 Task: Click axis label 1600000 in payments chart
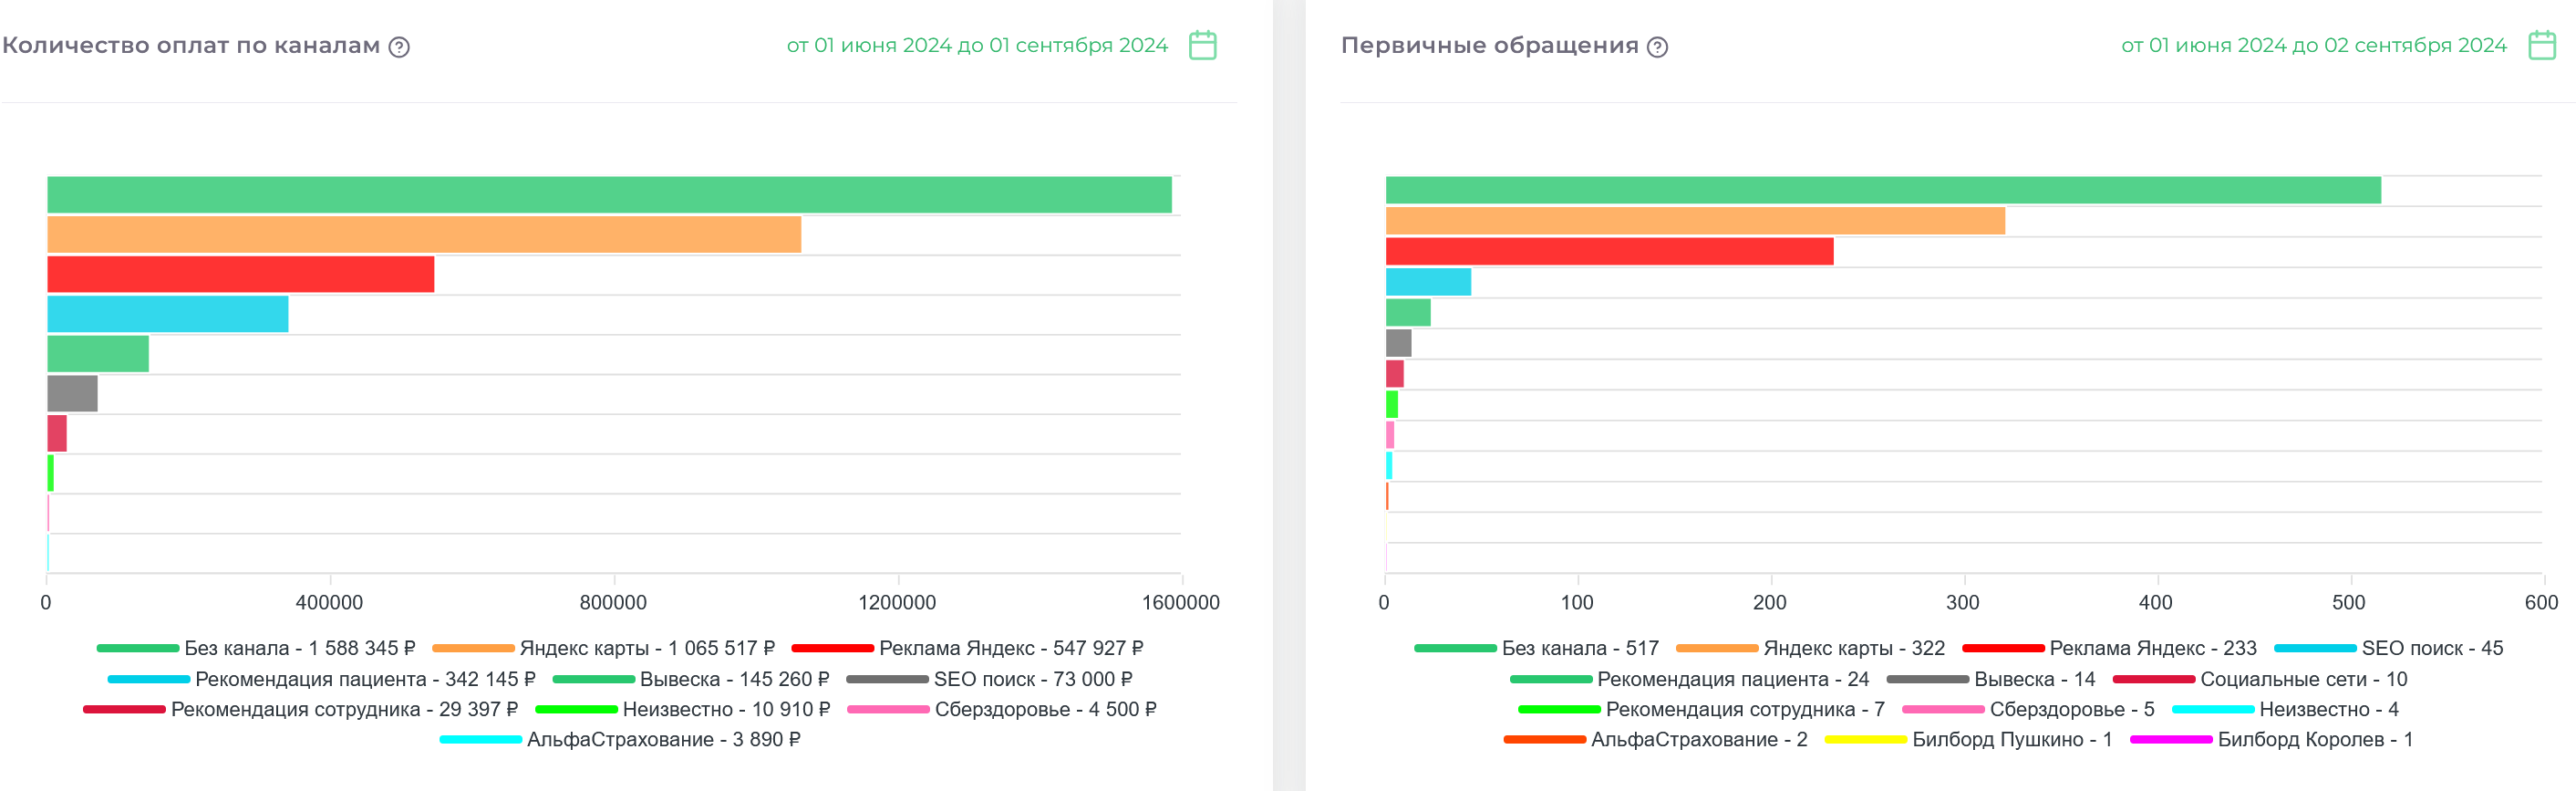pyautogui.click(x=1181, y=602)
